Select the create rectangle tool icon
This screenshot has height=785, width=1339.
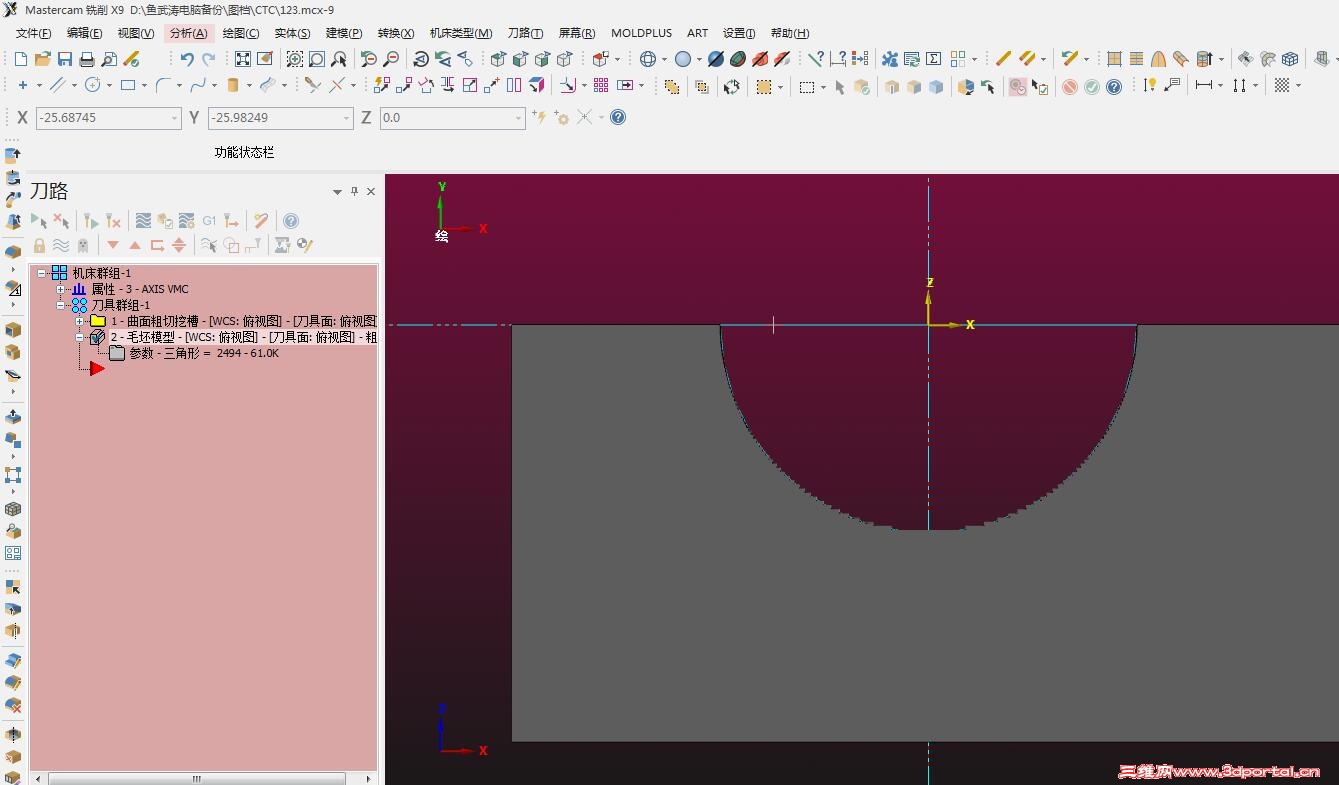(x=128, y=85)
